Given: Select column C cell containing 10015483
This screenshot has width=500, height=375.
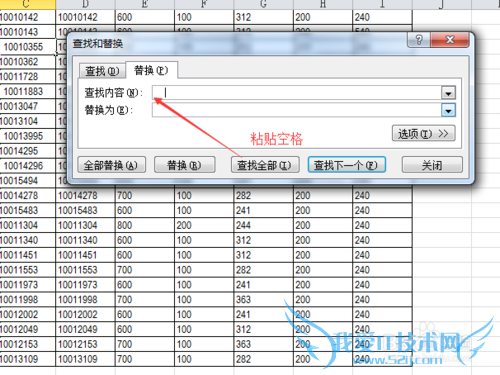Looking at the screenshot, I should [x=28, y=210].
